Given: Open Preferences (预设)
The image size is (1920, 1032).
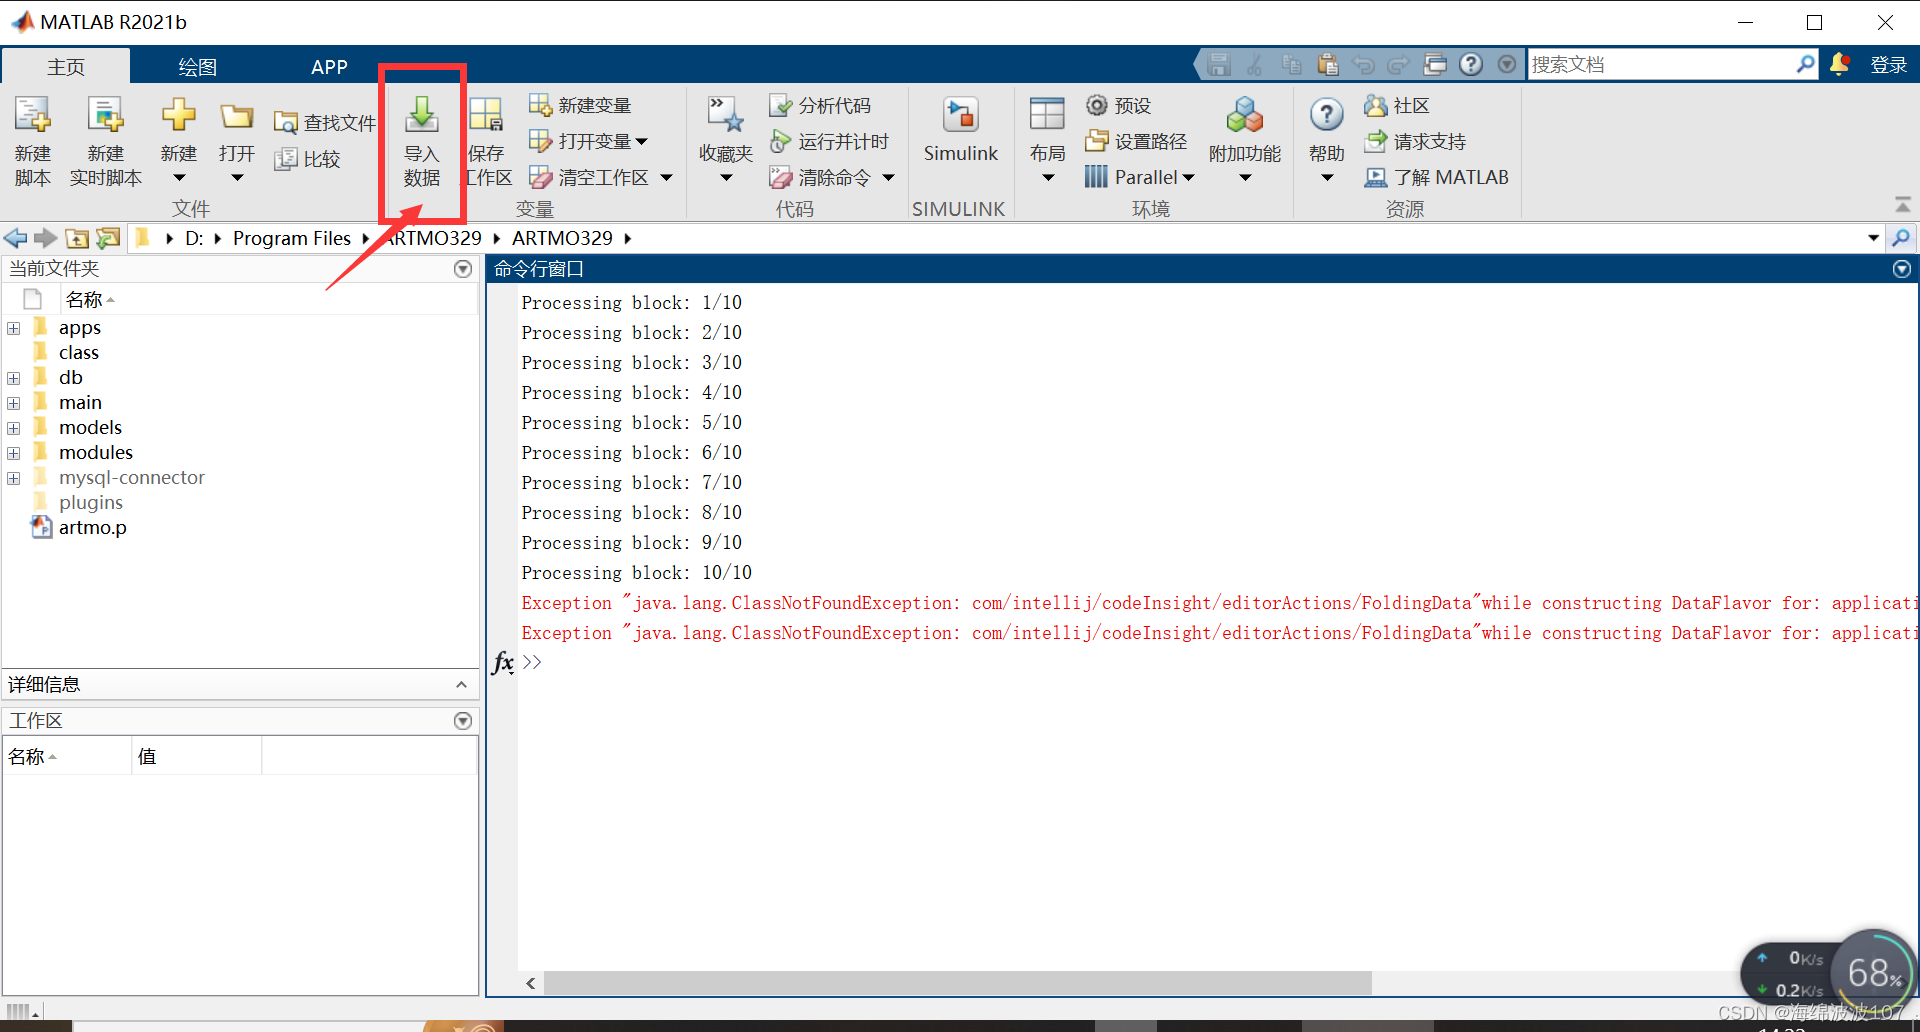Looking at the screenshot, I should coord(1119,105).
